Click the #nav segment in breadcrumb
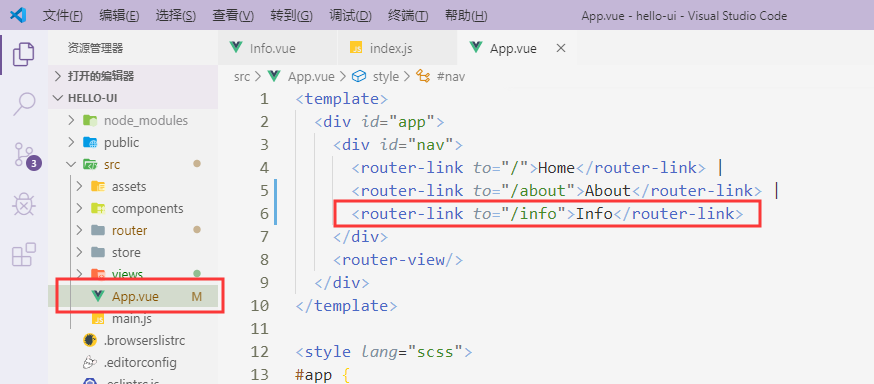 (451, 76)
